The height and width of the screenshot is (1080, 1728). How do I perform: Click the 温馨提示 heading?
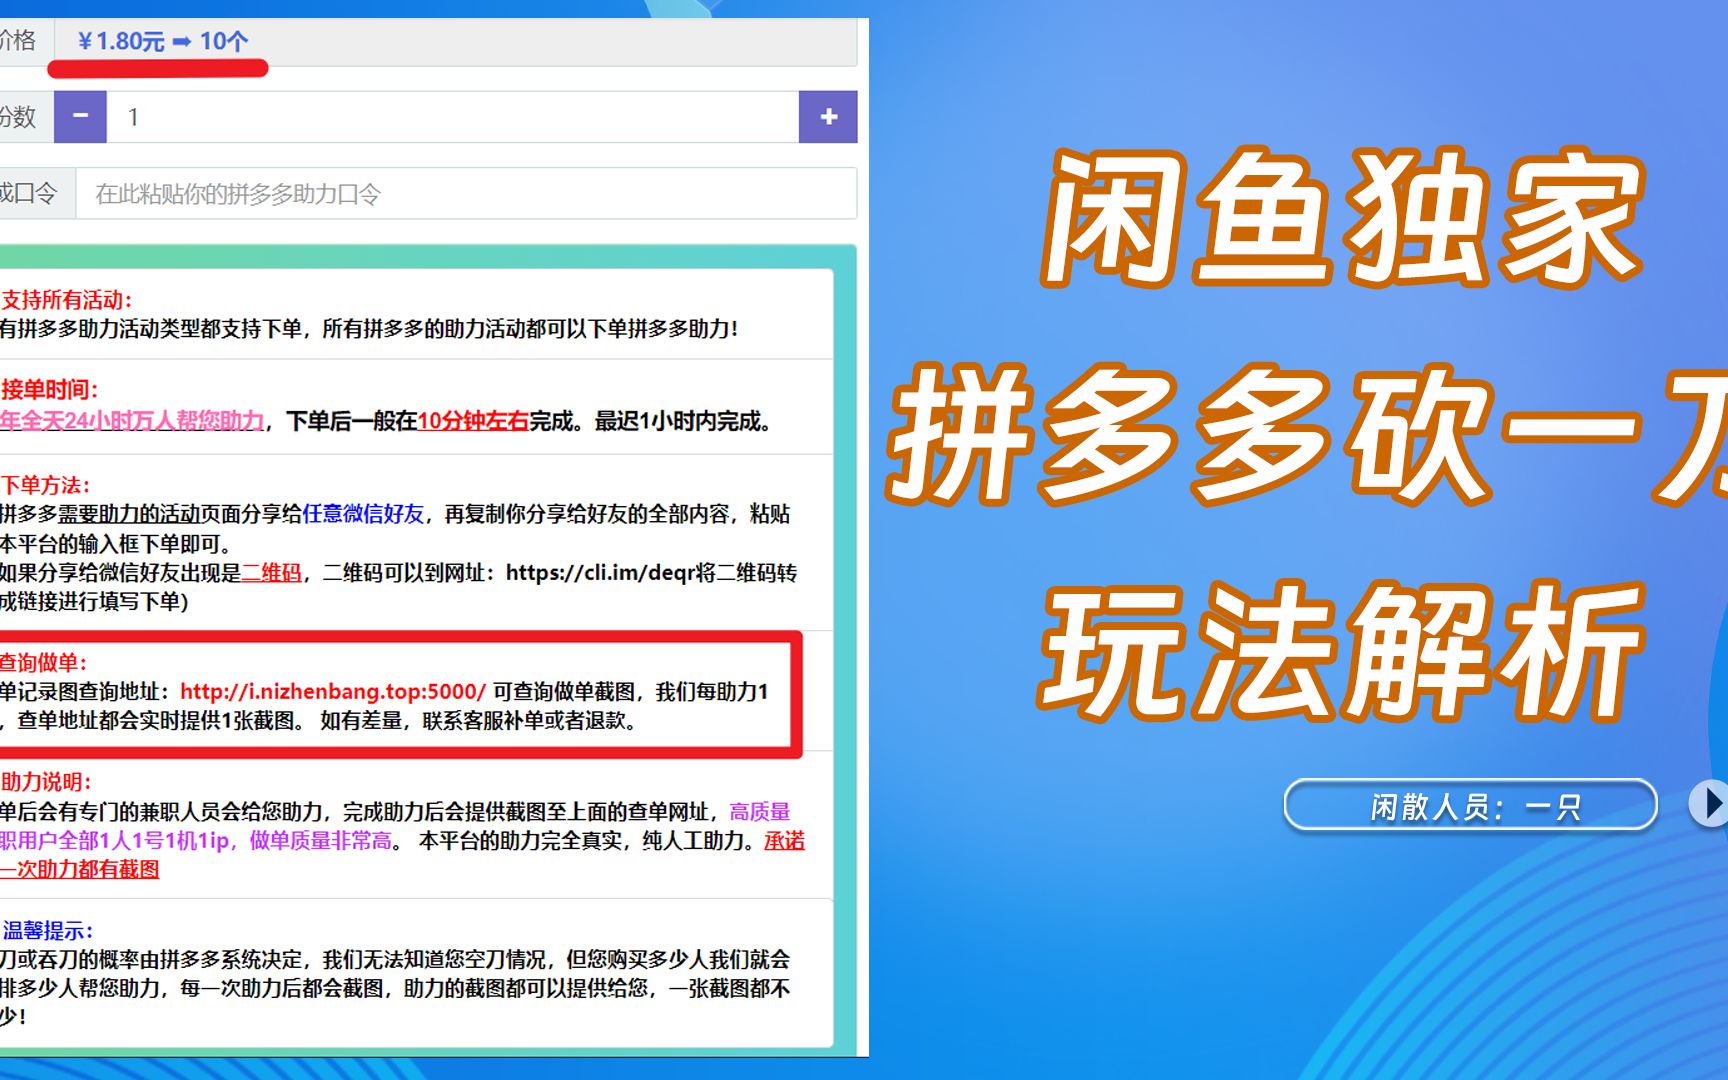tap(48, 931)
